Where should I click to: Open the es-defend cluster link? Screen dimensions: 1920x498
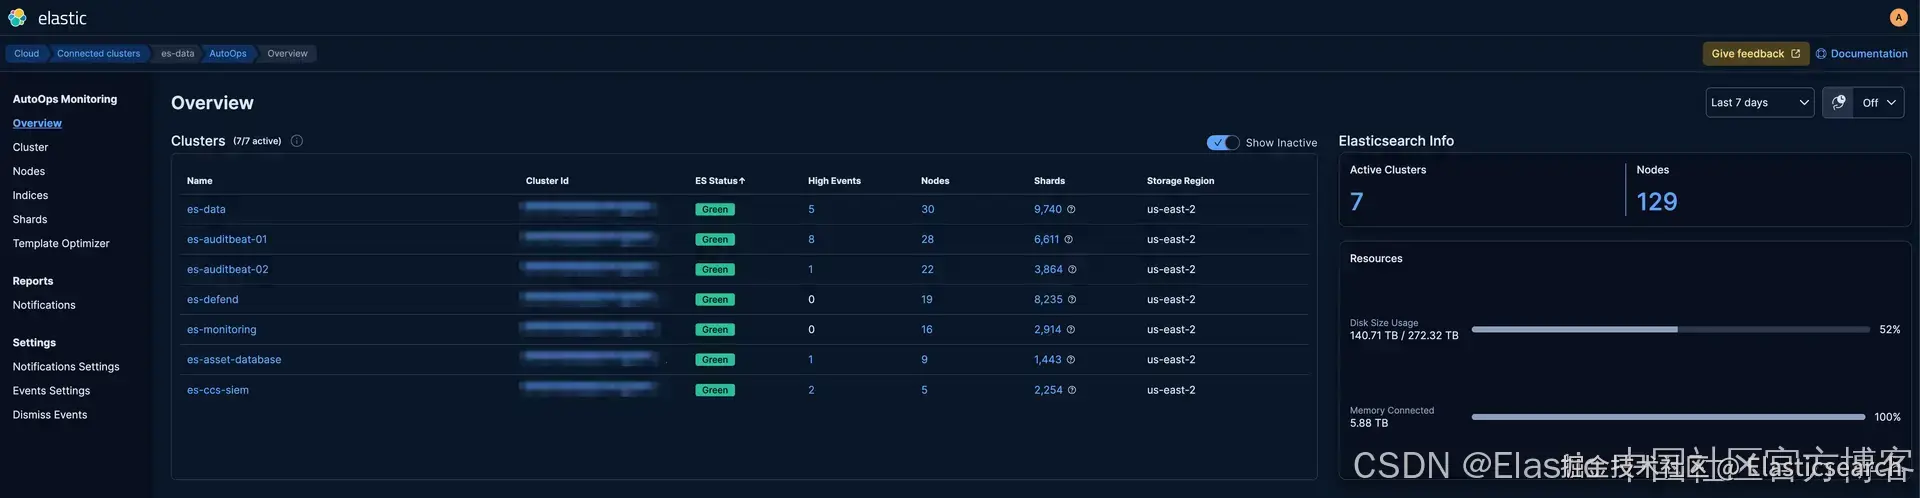click(x=212, y=299)
